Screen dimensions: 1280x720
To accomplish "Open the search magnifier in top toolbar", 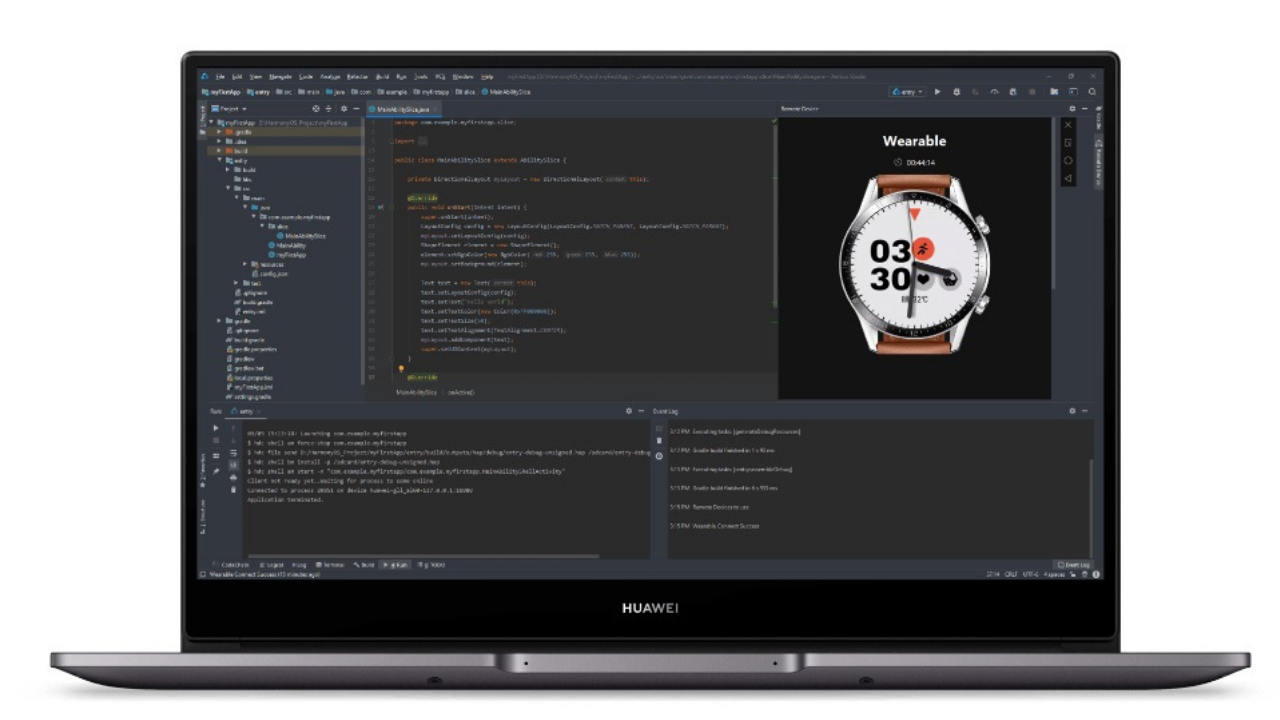I will (x=1092, y=92).
